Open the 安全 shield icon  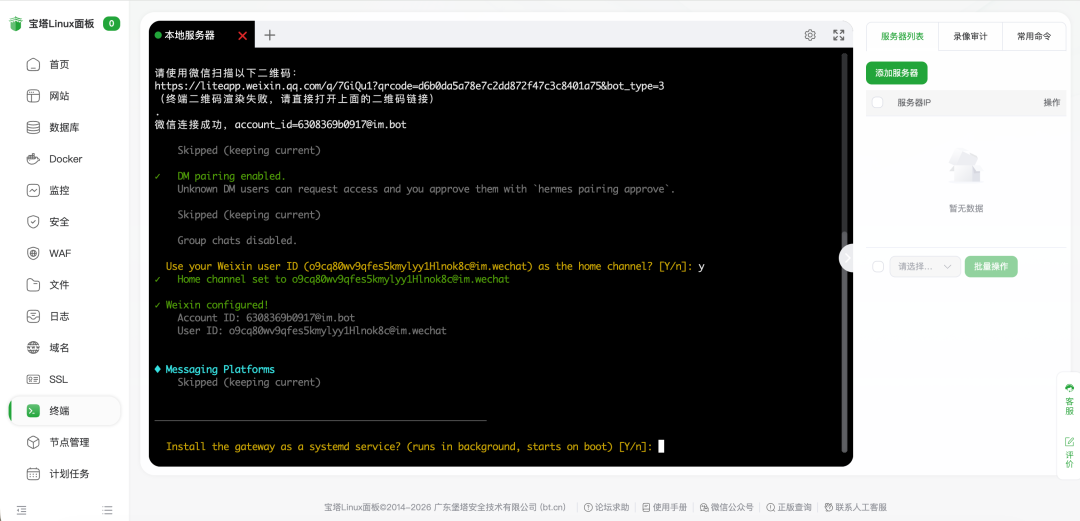click(x=34, y=222)
